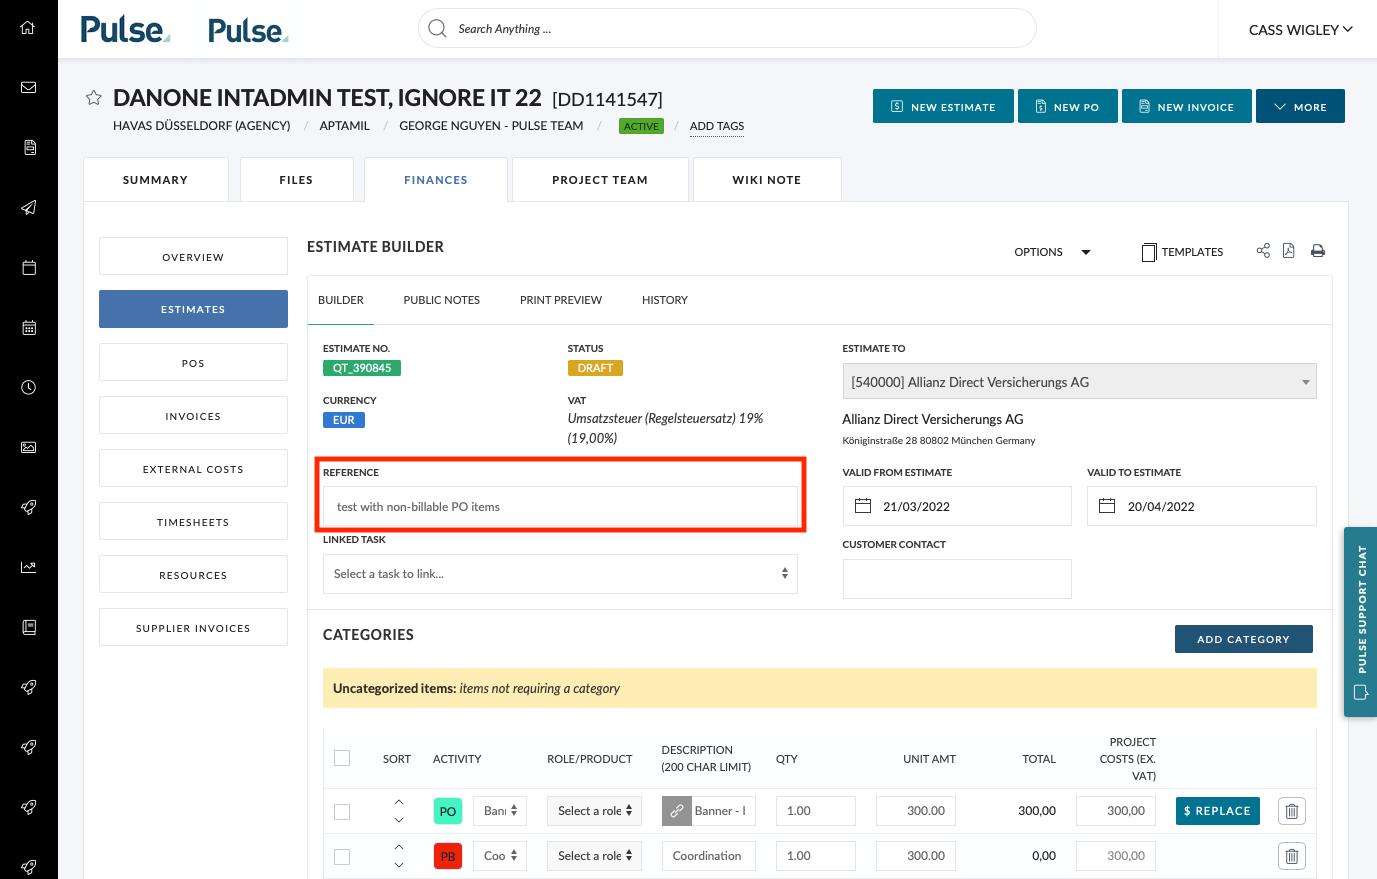Open External Costs in side menu
This screenshot has width=1377, height=879.
(193, 468)
